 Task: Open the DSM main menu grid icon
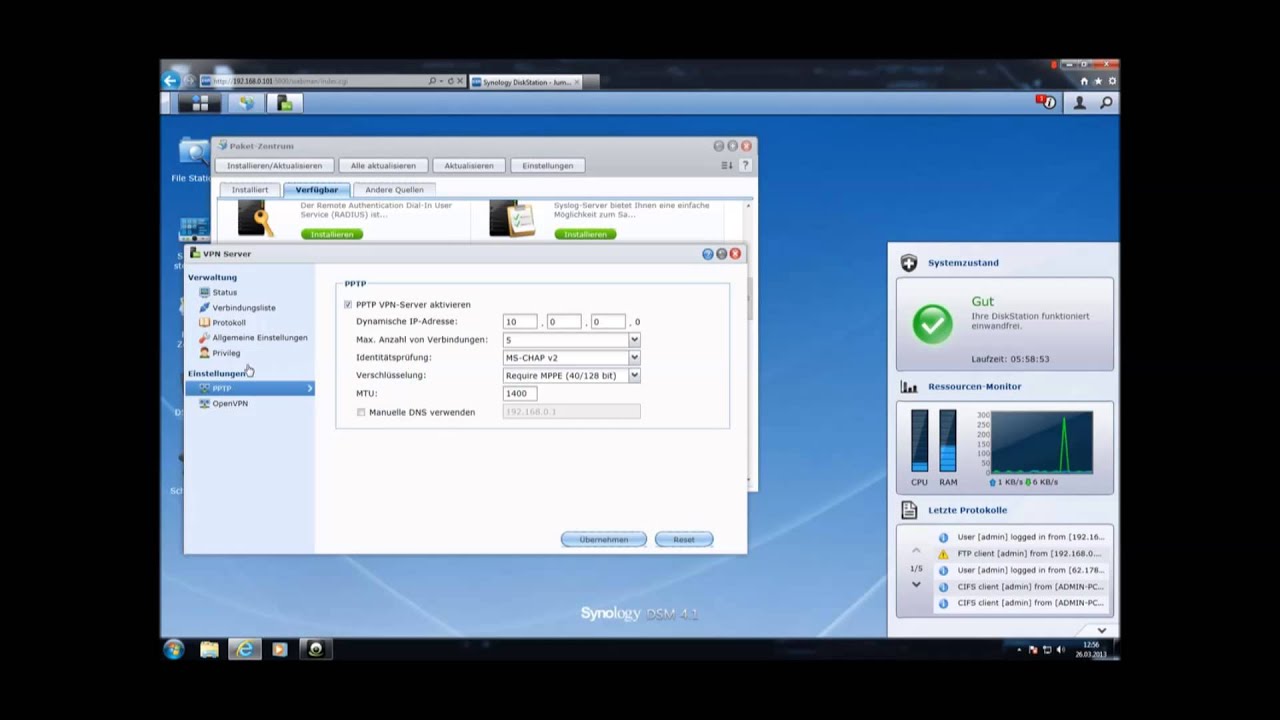tap(199, 103)
